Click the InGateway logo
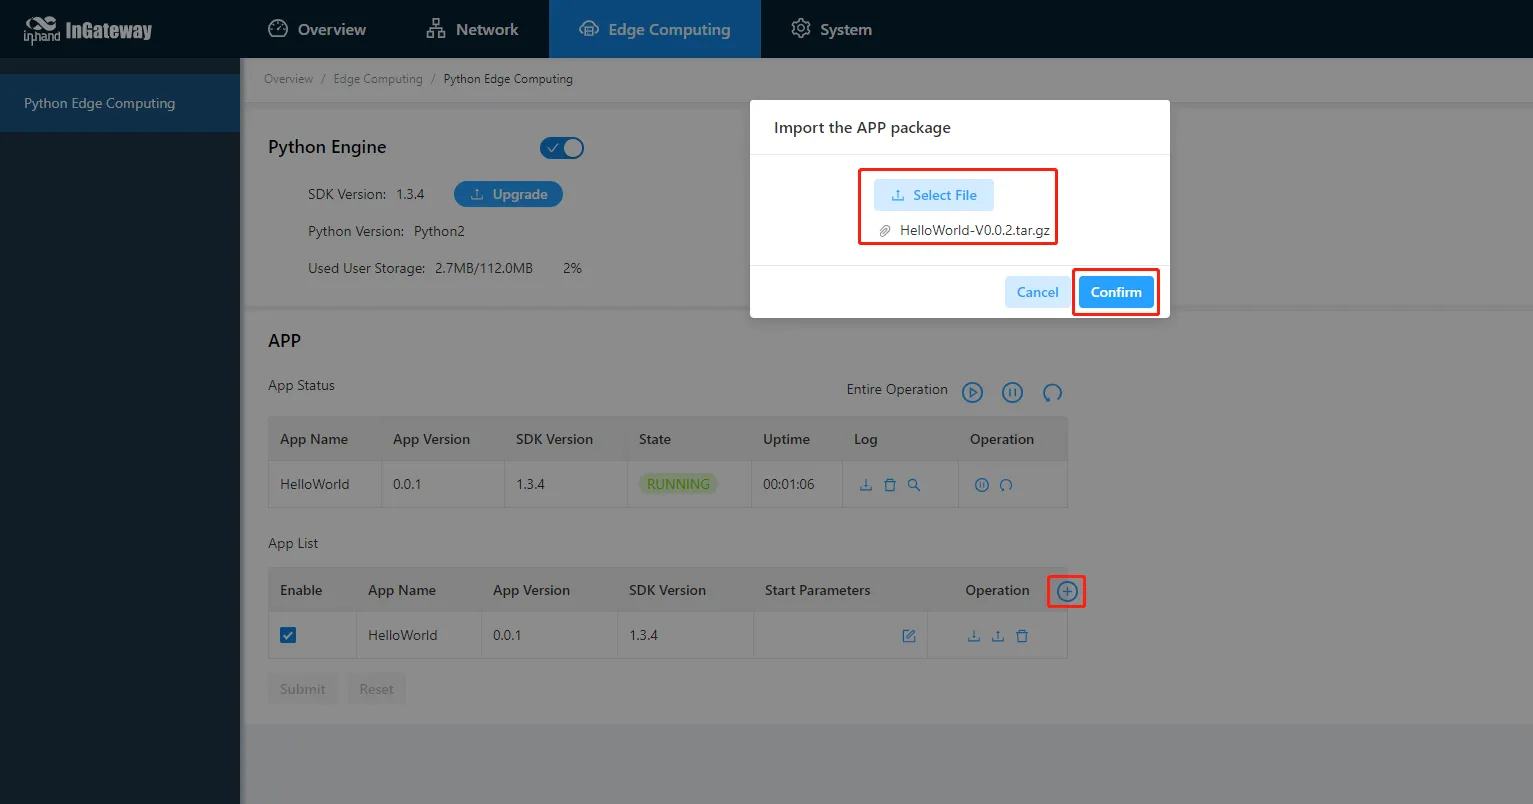This screenshot has width=1533, height=804. tap(88, 30)
